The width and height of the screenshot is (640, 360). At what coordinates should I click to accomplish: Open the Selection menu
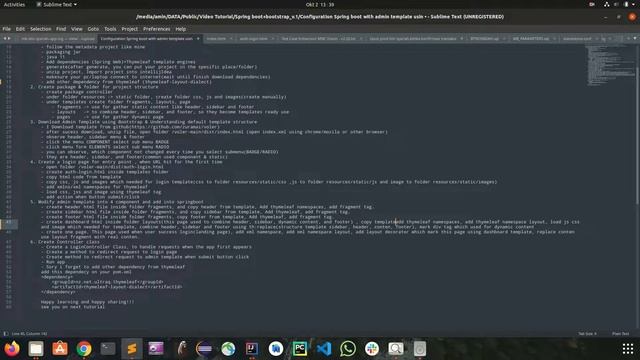pyautogui.click(x=41, y=29)
